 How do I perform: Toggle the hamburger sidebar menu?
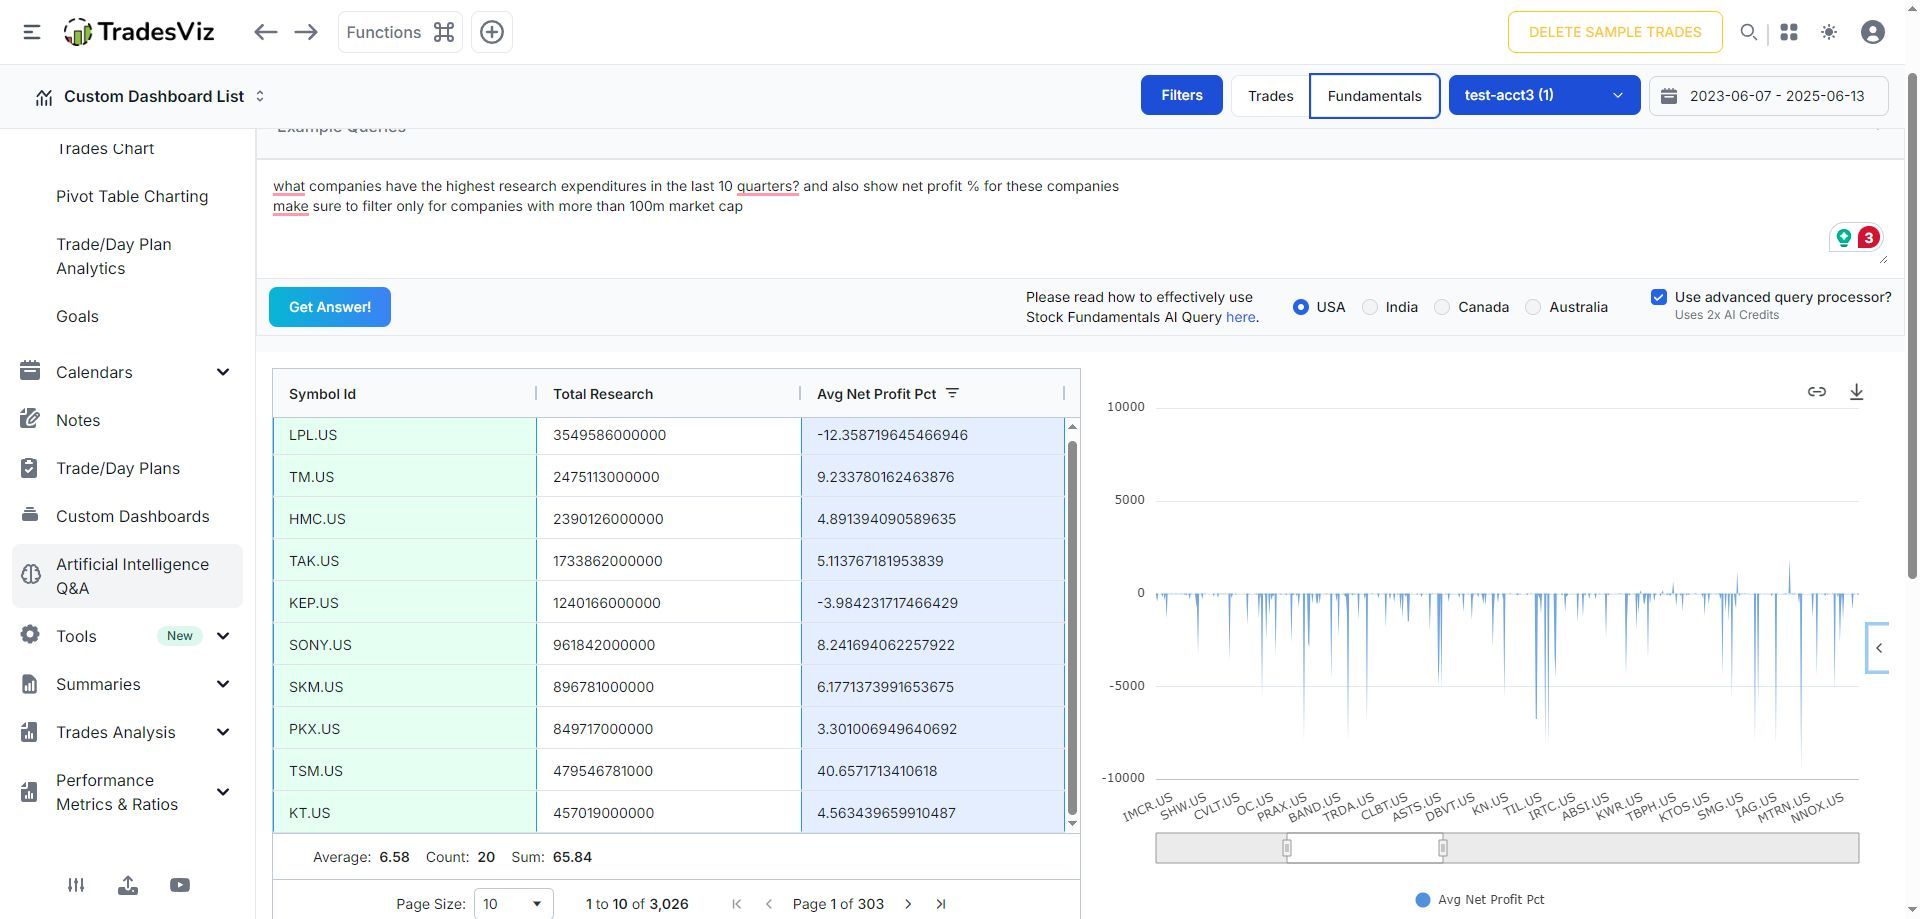(x=32, y=32)
